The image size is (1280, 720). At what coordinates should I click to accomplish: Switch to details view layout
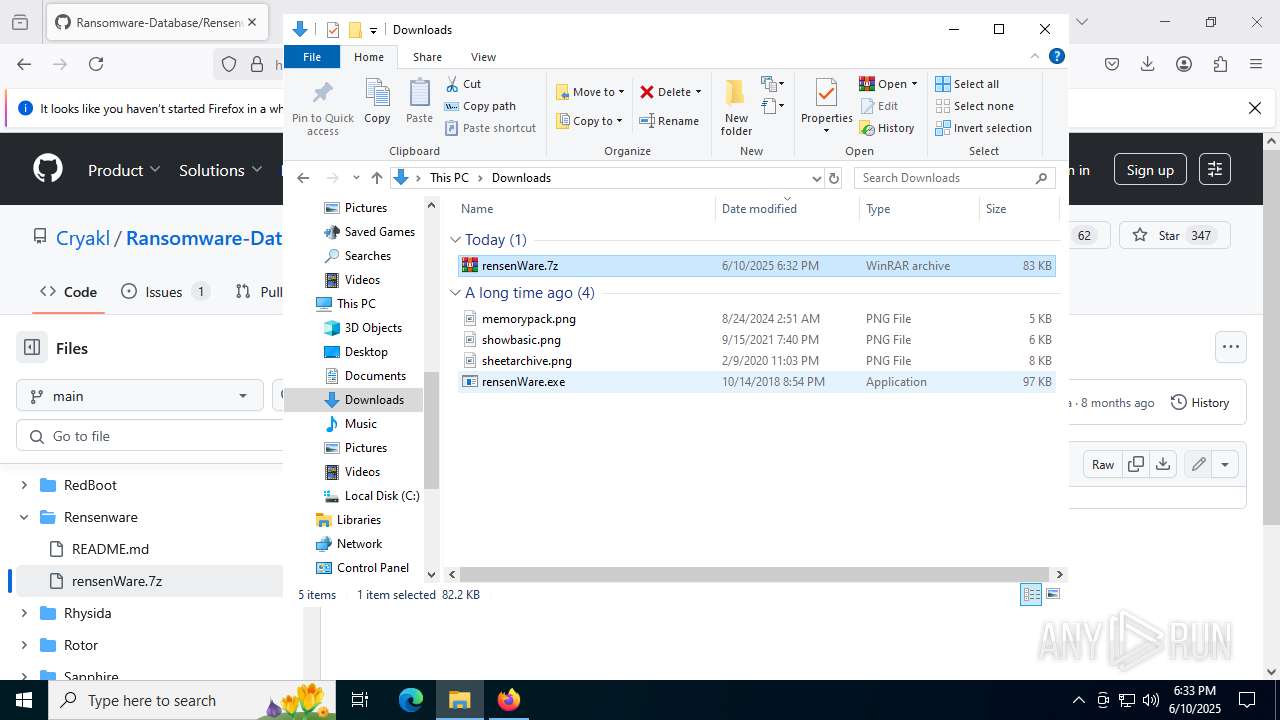(1031, 594)
